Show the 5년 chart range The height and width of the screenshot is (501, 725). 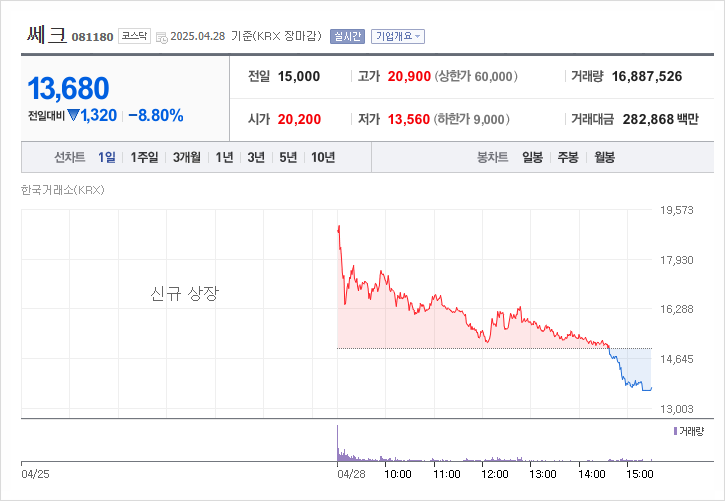click(x=288, y=157)
